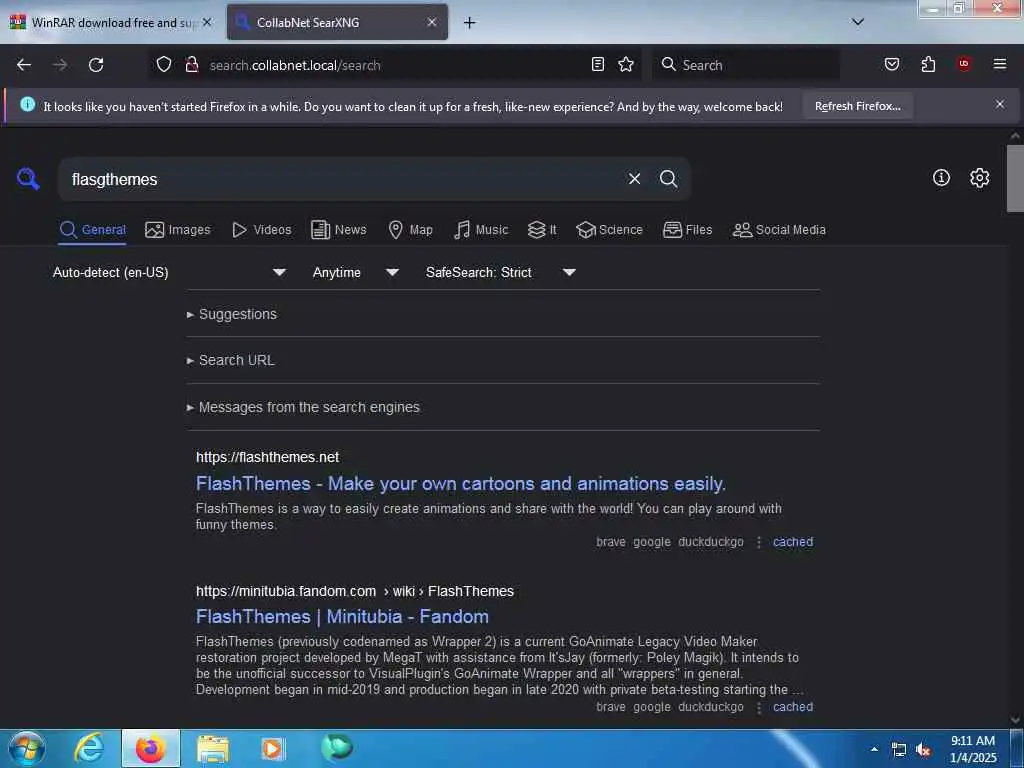Clear the flasgthemes search query

(634, 179)
